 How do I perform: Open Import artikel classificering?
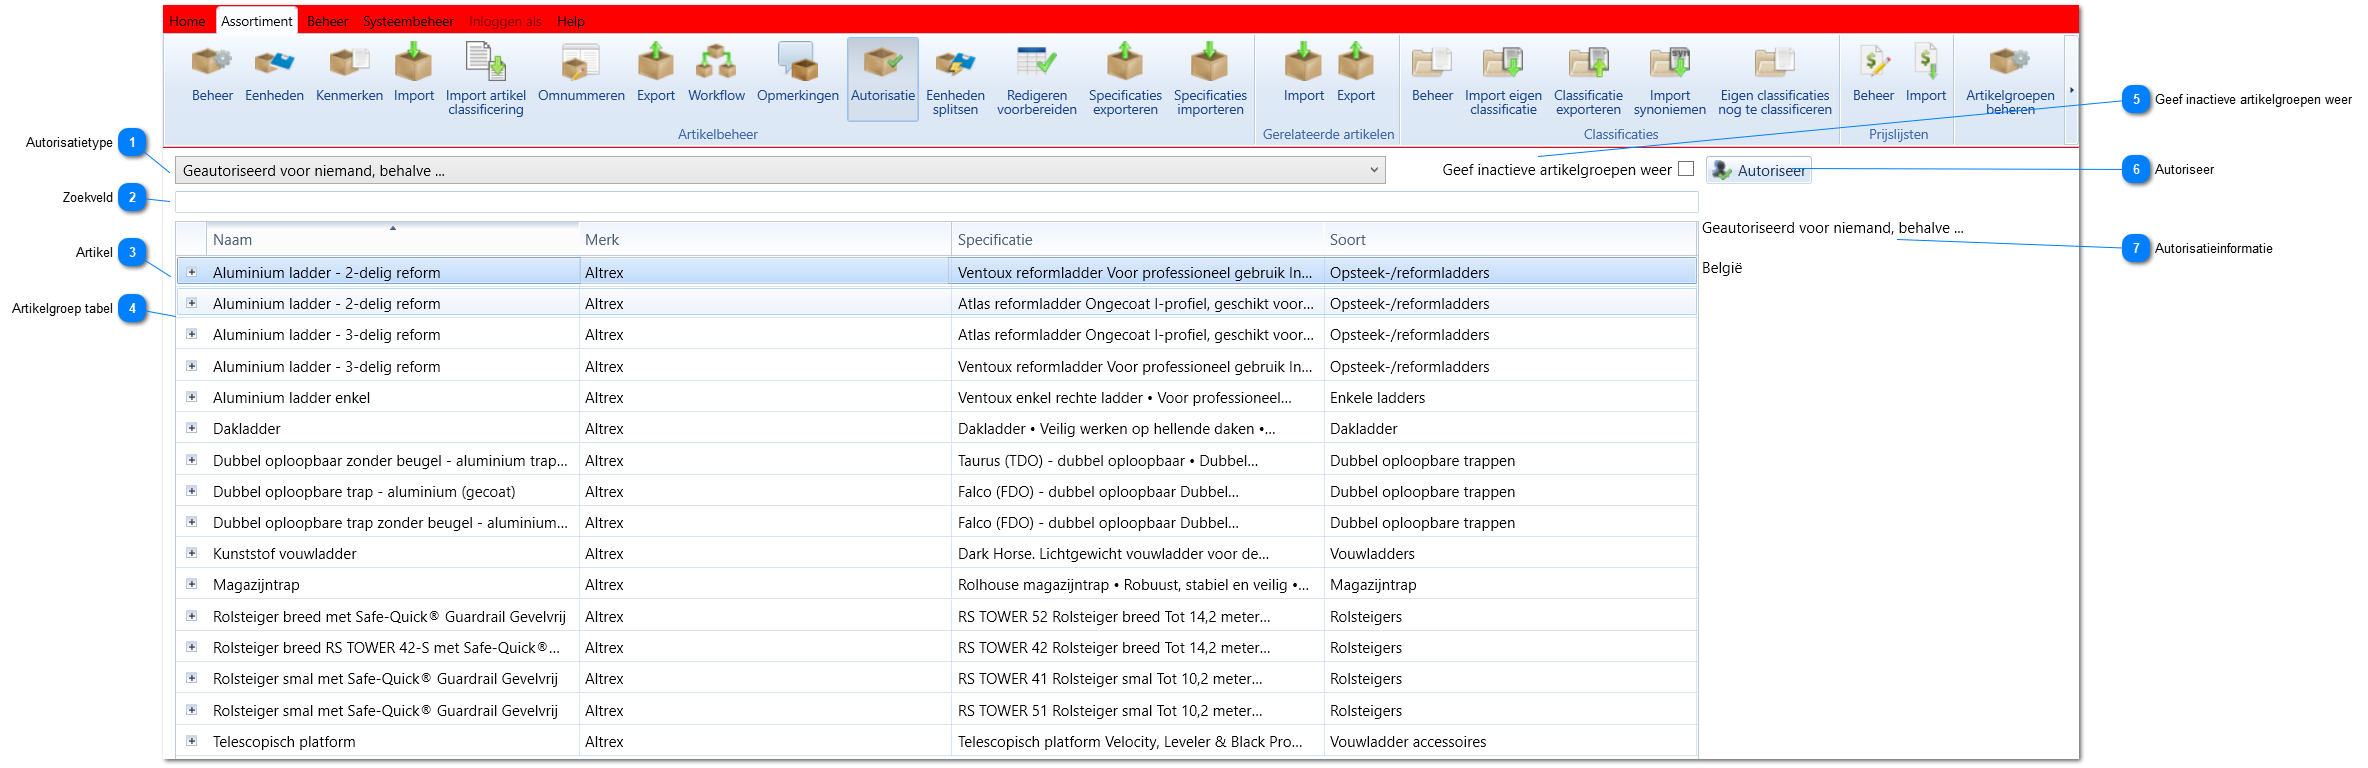click(486, 80)
